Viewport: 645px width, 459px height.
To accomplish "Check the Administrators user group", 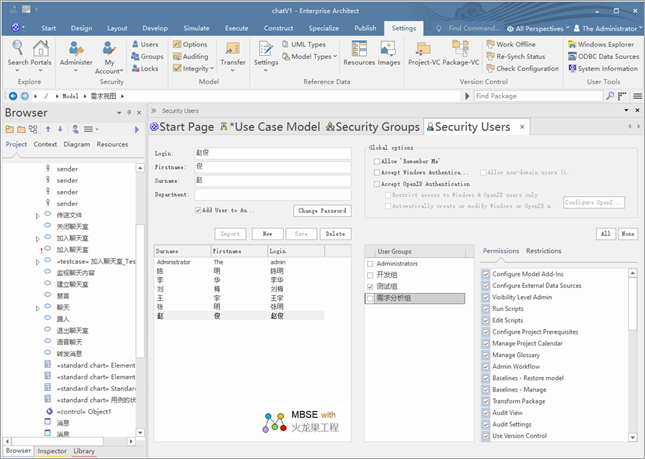I will click(x=370, y=264).
